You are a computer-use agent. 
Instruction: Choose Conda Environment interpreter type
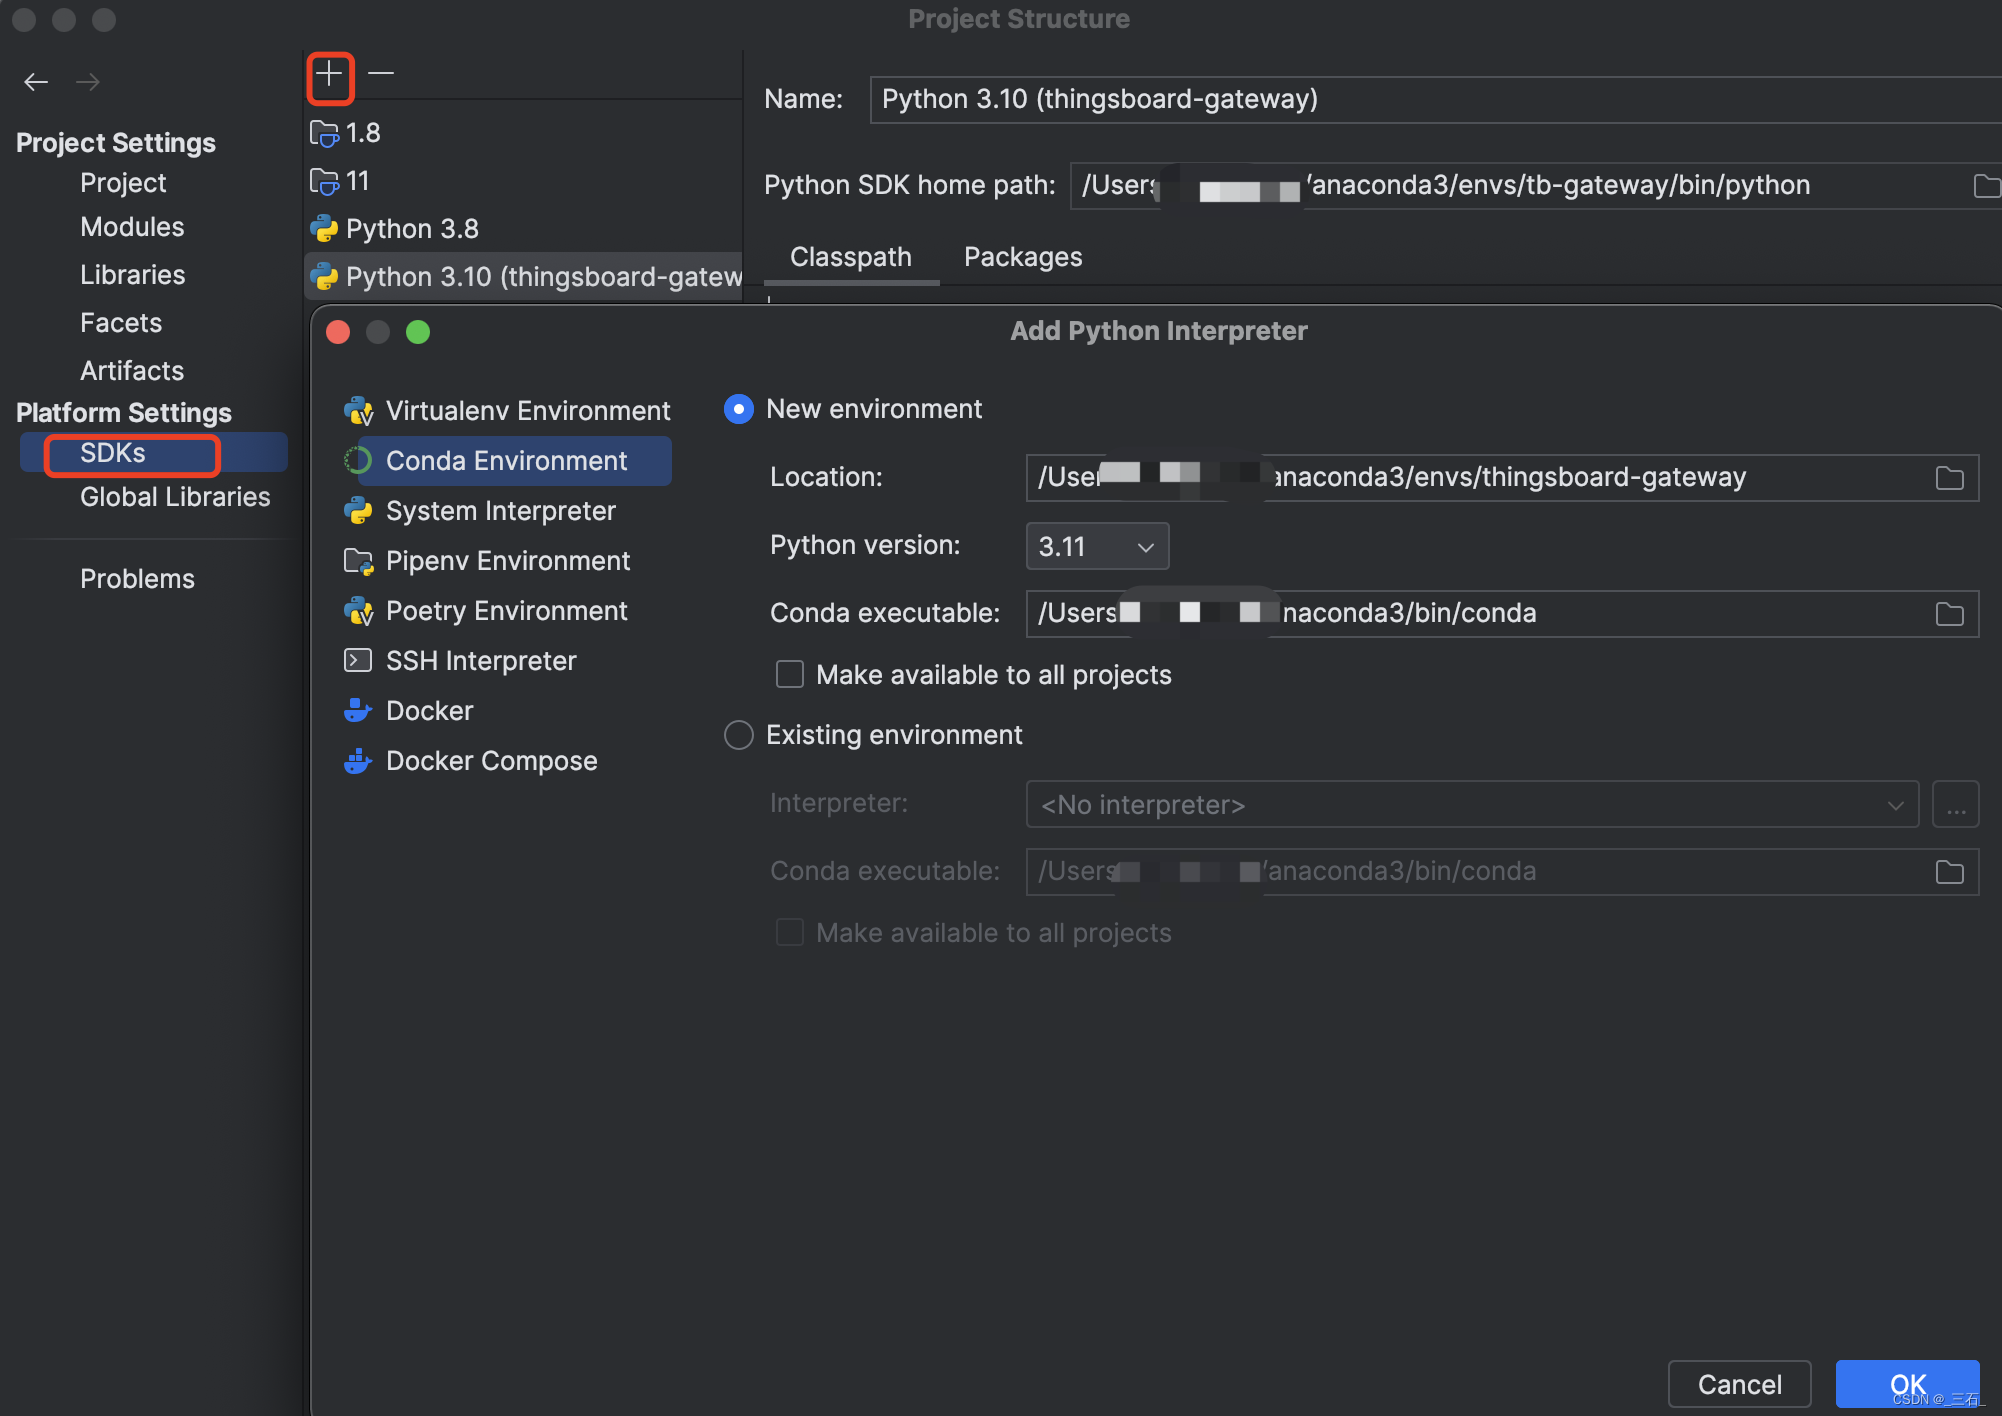point(507,461)
